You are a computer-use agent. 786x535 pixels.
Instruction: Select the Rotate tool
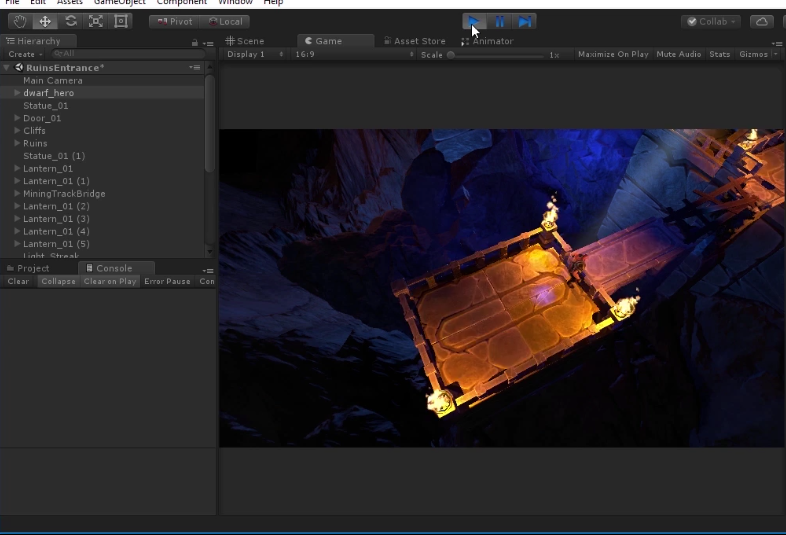(x=71, y=21)
